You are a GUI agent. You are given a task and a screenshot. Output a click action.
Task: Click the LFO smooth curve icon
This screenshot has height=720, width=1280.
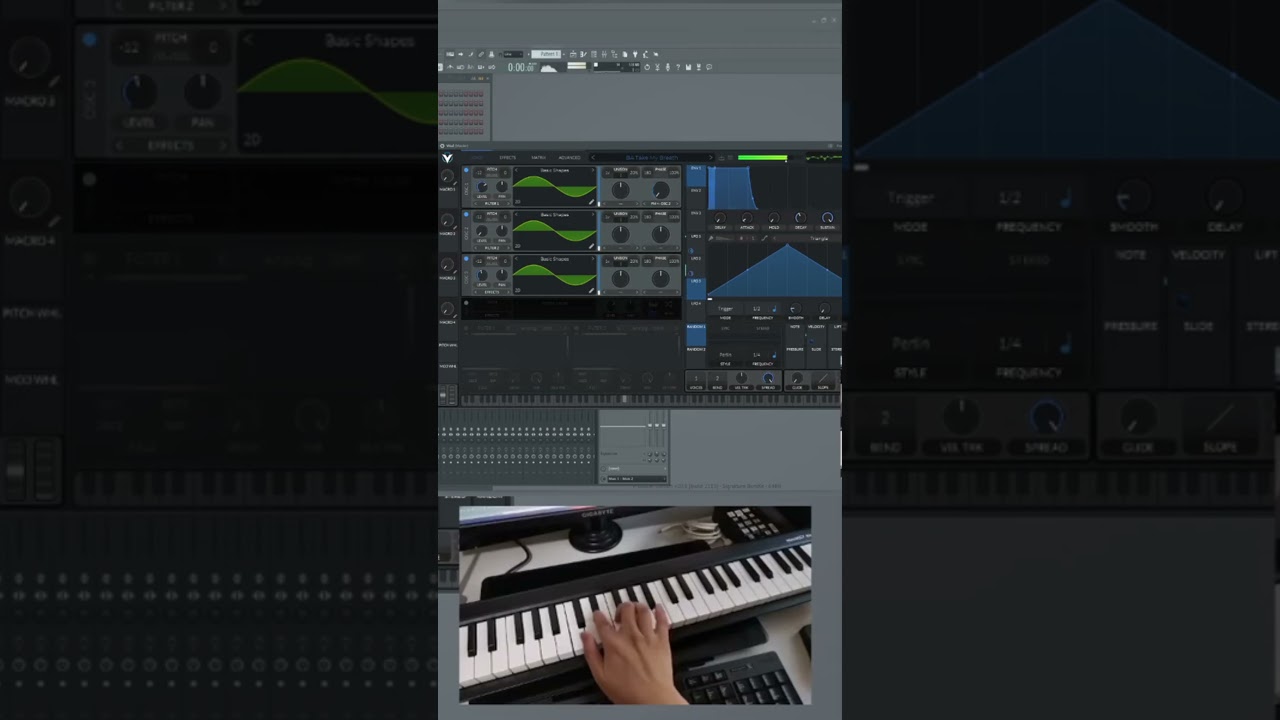point(765,238)
